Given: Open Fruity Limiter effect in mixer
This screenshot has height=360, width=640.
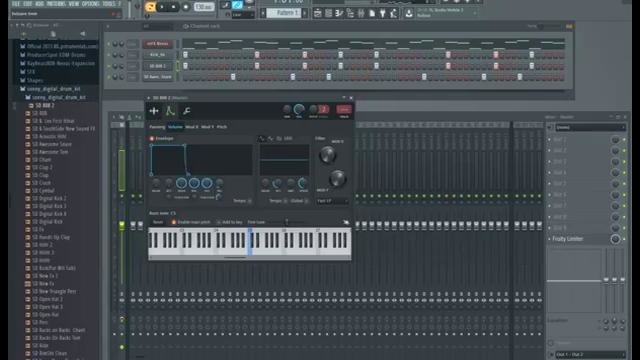Looking at the screenshot, I should pos(568,239).
